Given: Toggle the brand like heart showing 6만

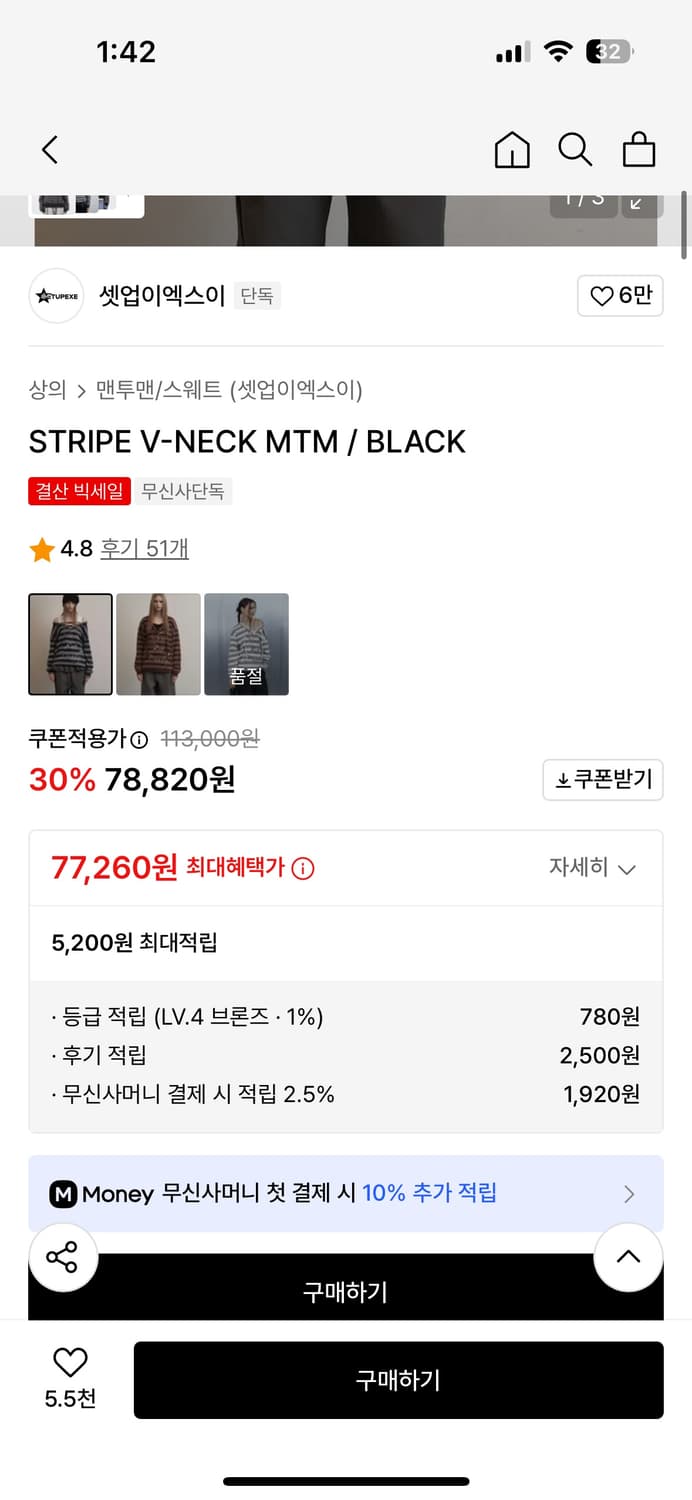Looking at the screenshot, I should coord(620,296).
